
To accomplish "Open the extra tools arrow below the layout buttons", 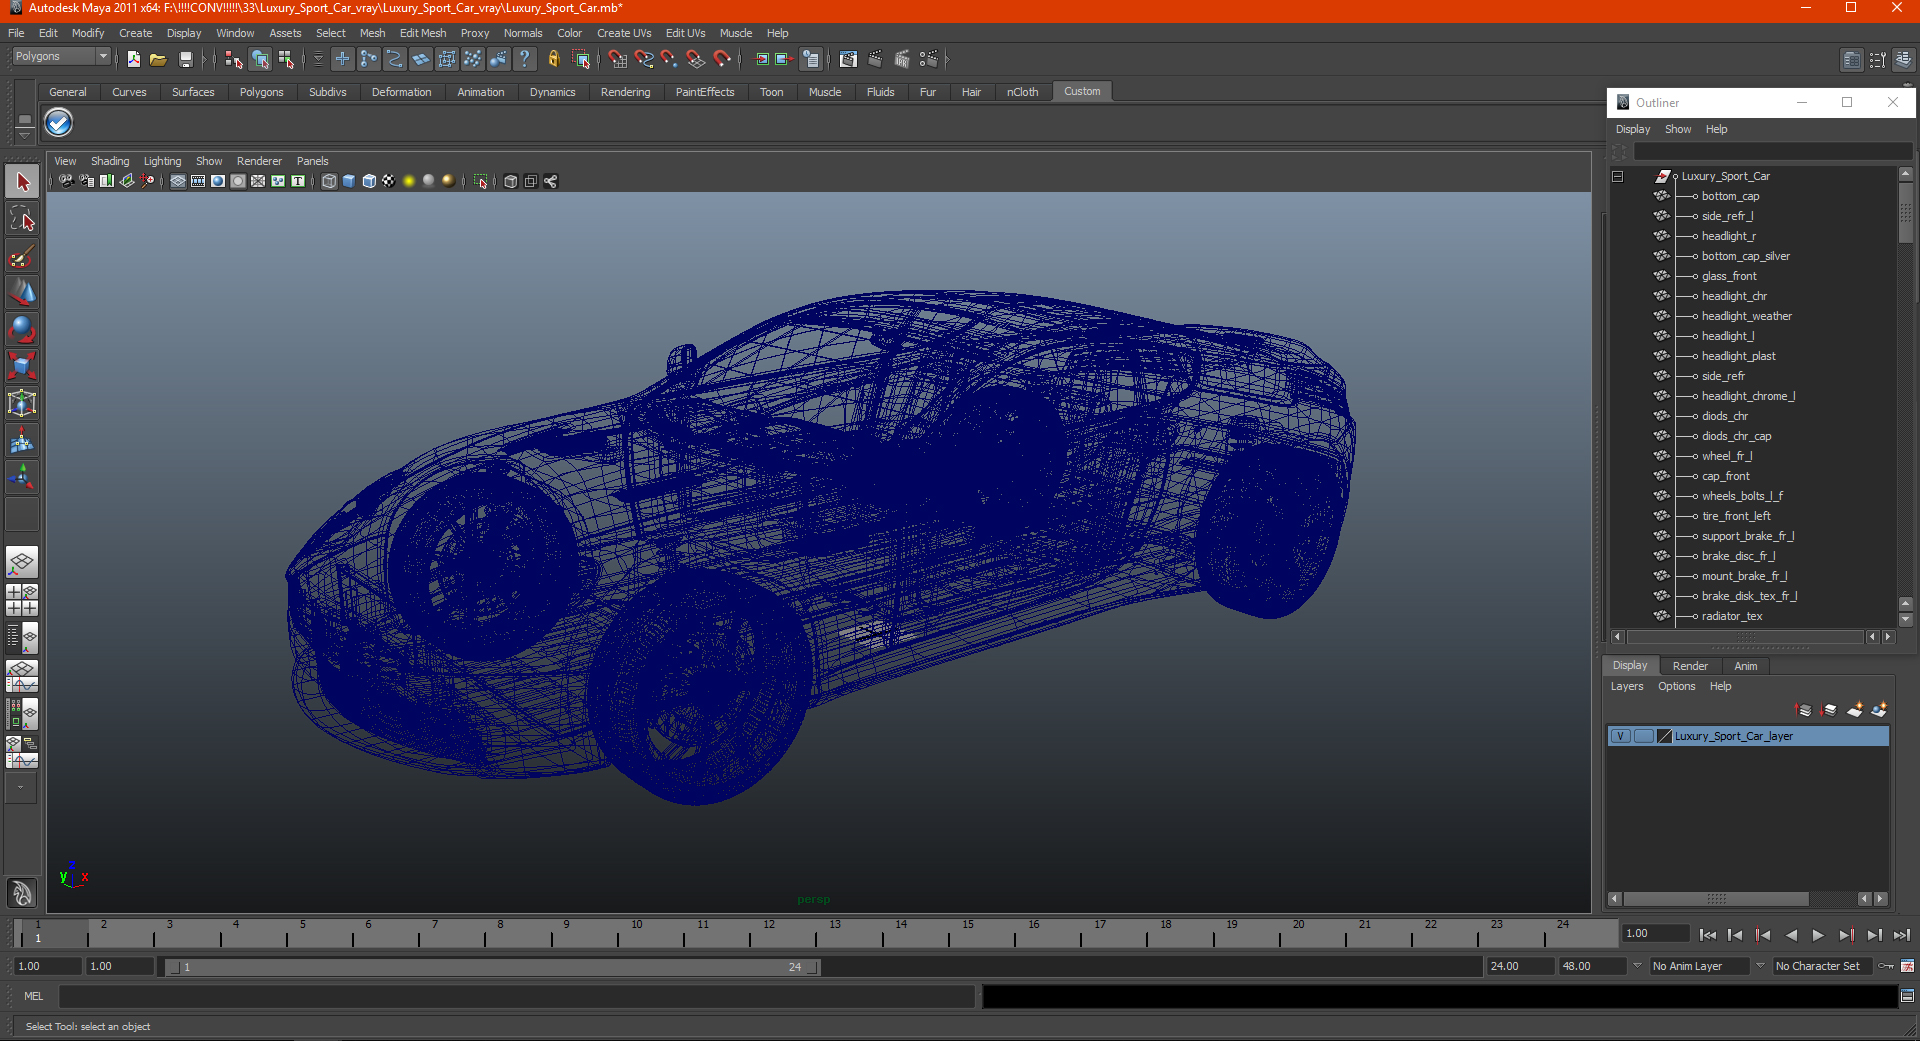I will point(20,788).
